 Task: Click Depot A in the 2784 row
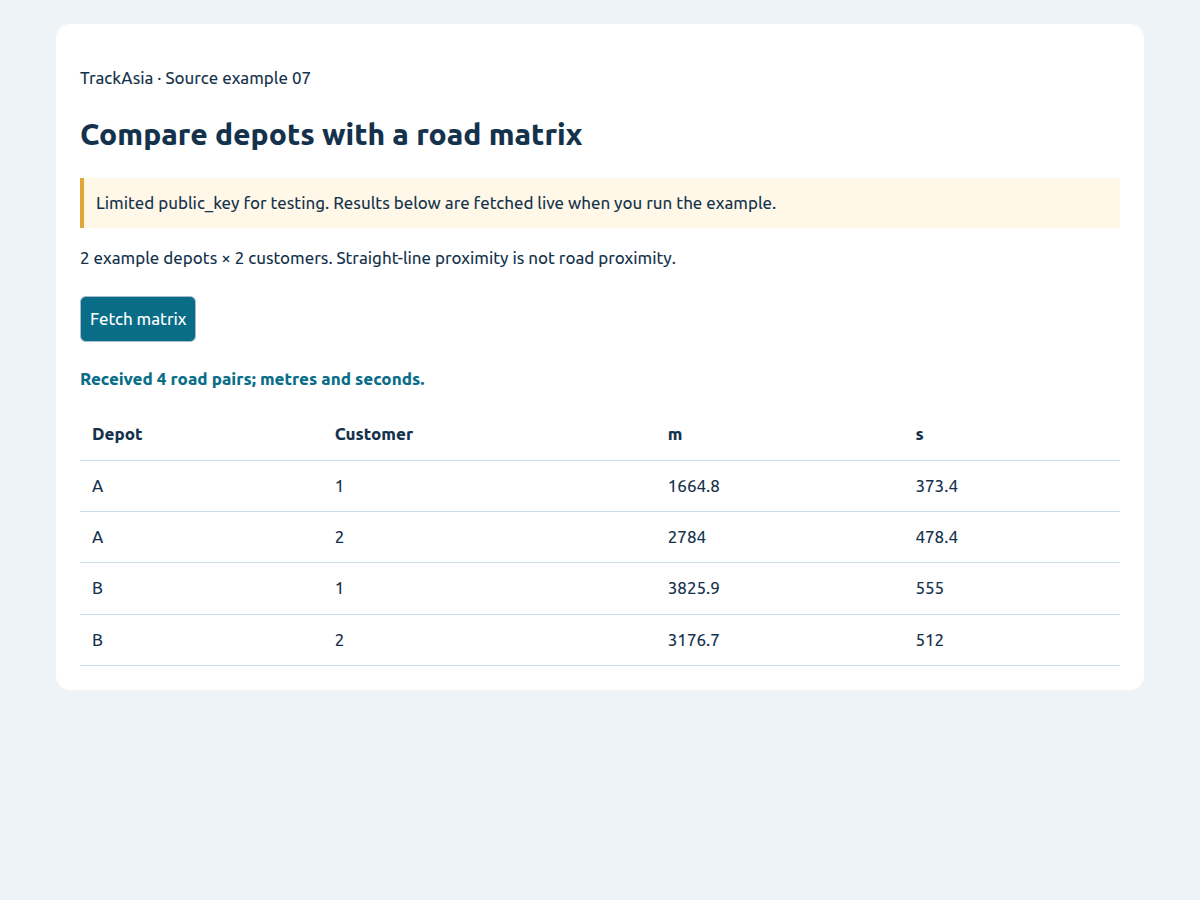click(x=201, y=537)
